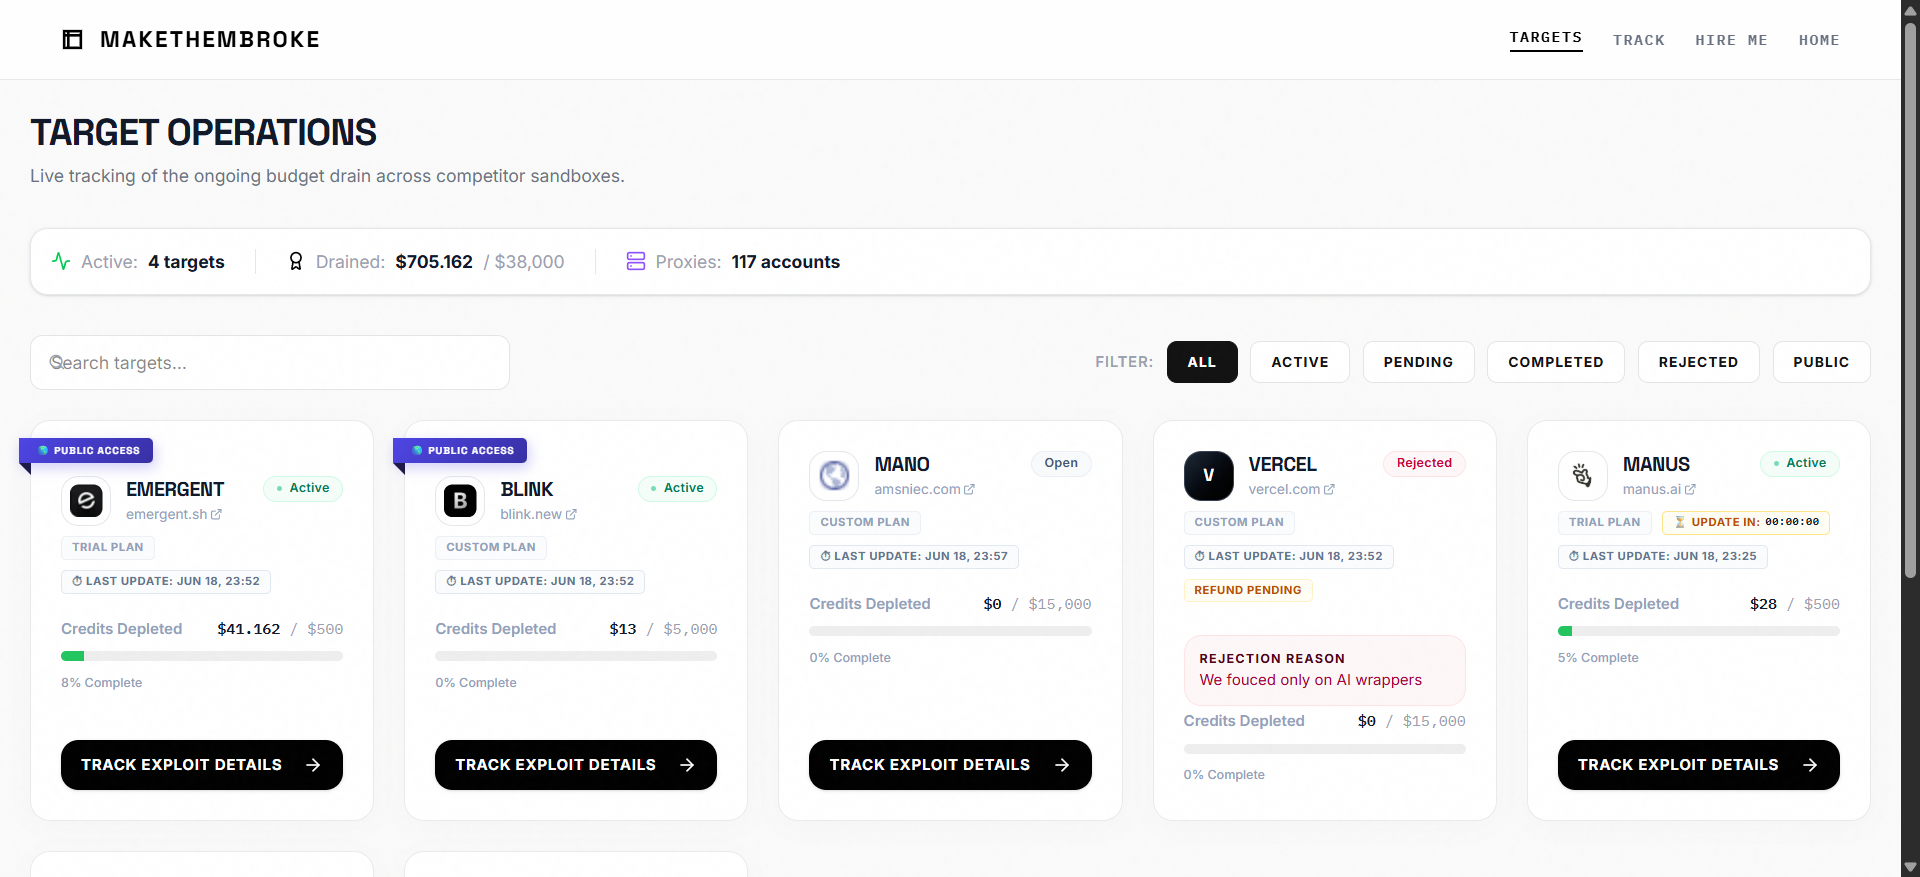Filter targets by Pending

click(x=1418, y=362)
